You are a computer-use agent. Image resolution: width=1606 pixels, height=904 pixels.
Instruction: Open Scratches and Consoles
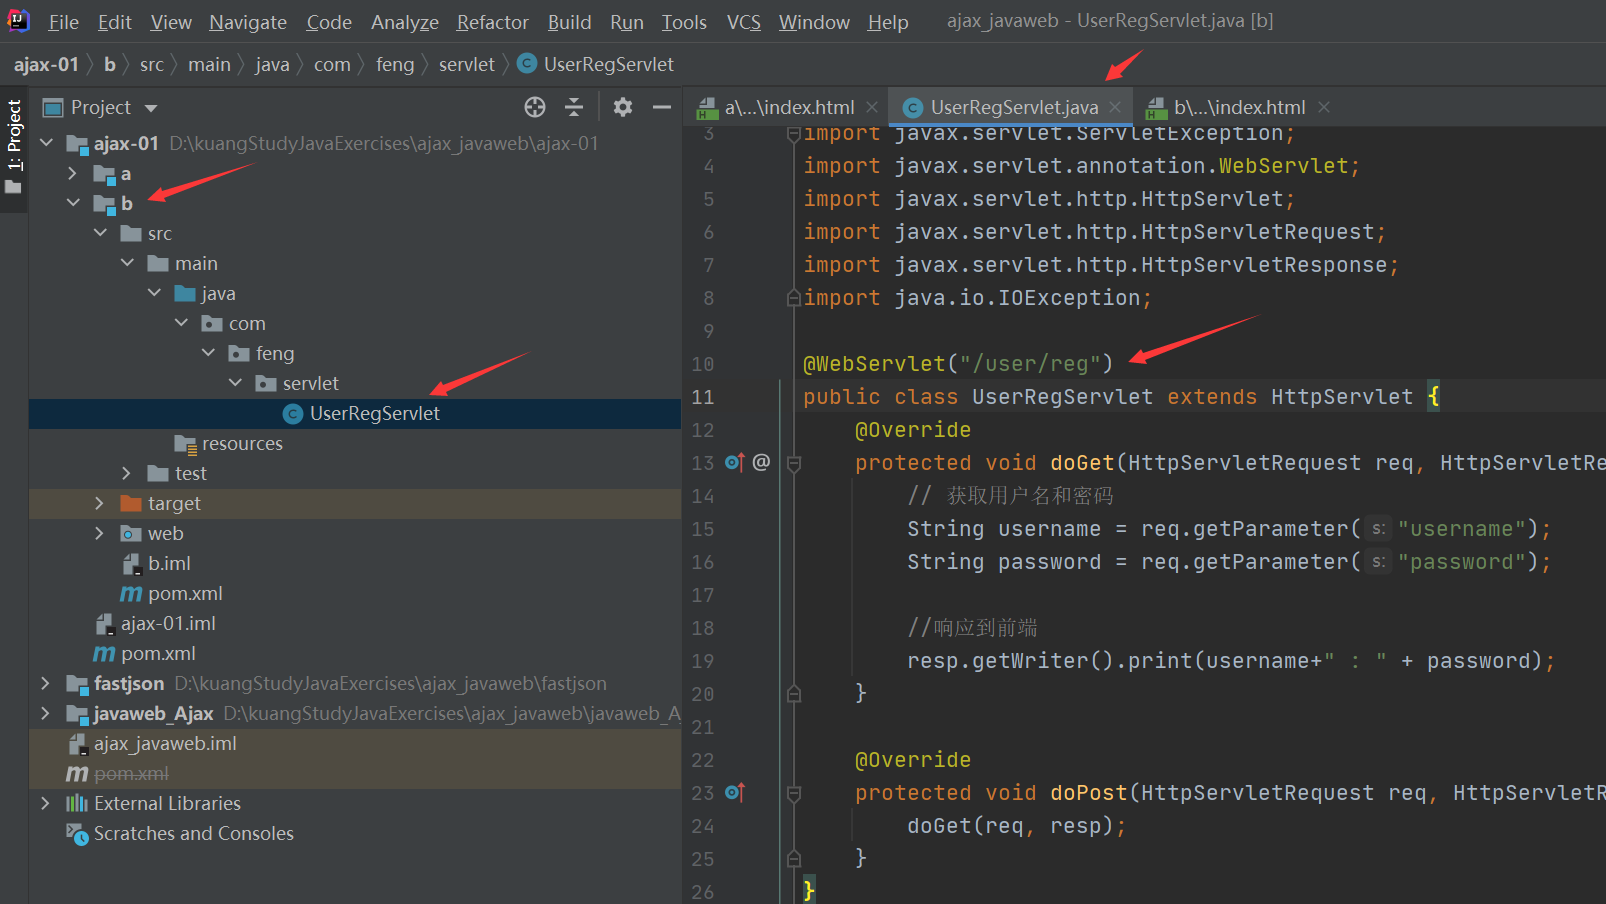pos(180,834)
